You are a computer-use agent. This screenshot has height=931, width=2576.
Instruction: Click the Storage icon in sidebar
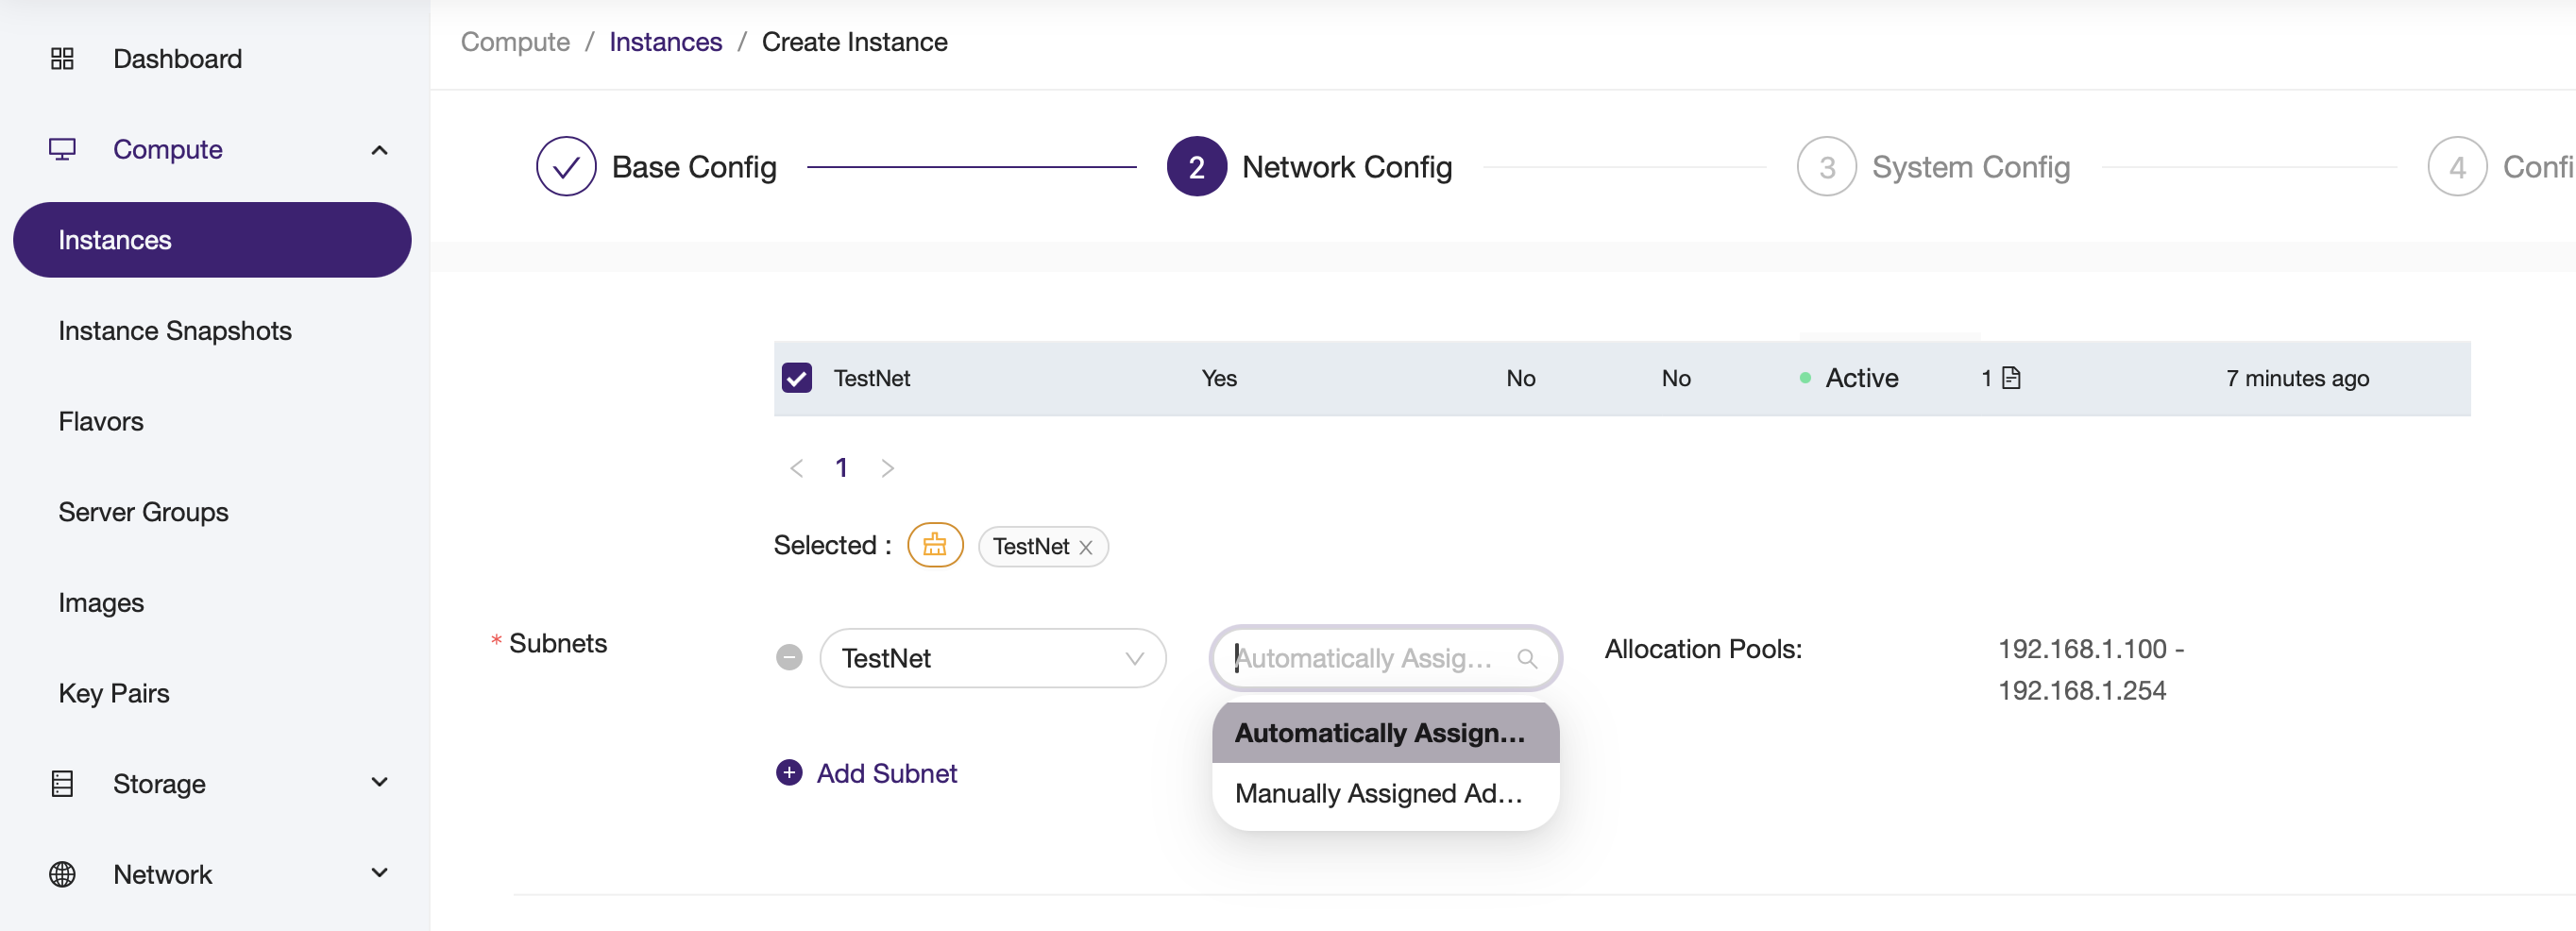pos(62,784)
